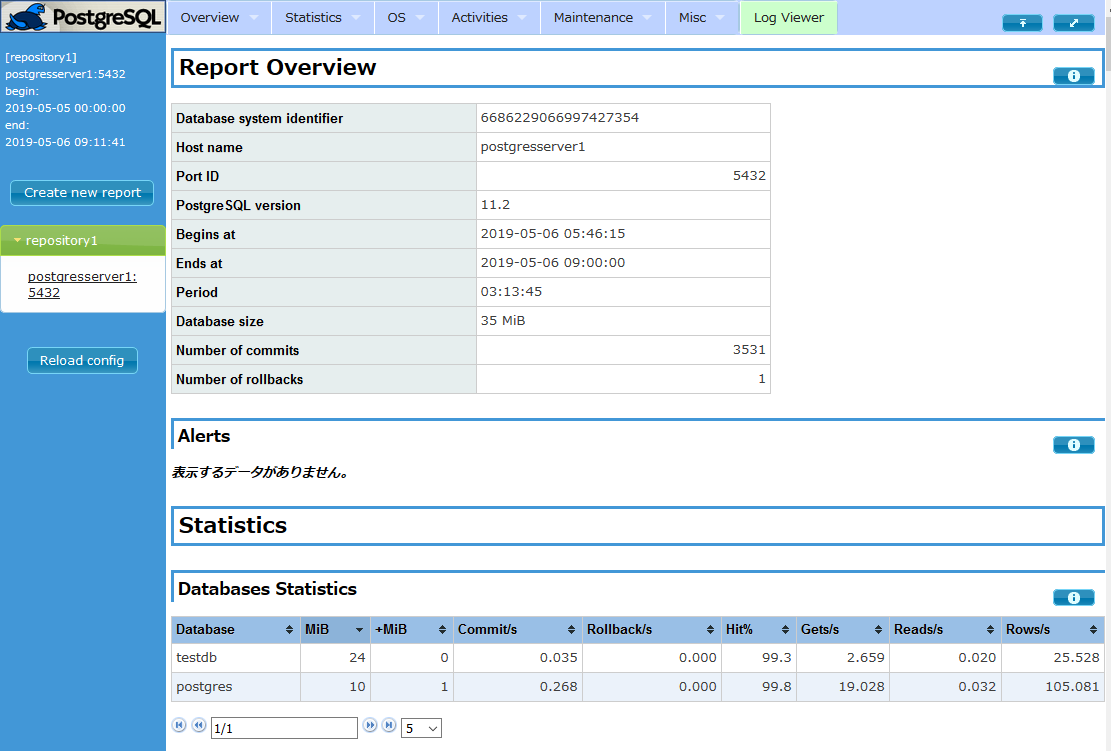Image resolution: width=1111 pixels, height=751 pixels.
Task: Click the Create new report button
Action: tap(81, 193)
